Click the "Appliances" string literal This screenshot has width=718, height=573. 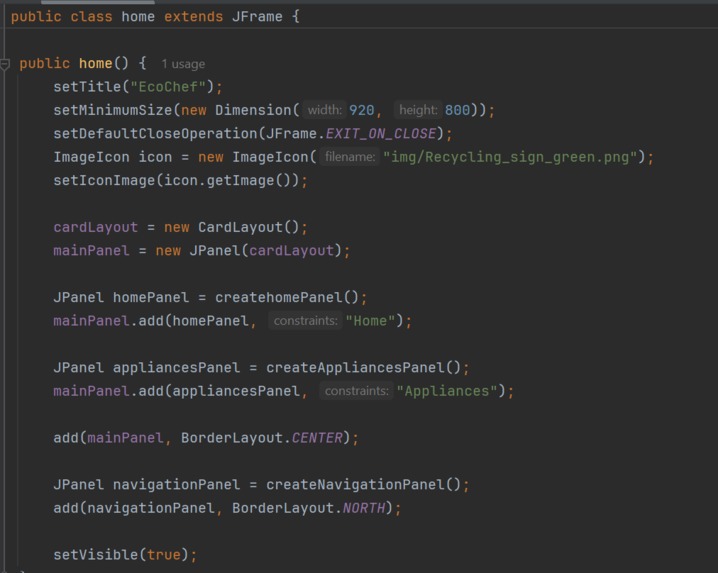click(447, 391)
